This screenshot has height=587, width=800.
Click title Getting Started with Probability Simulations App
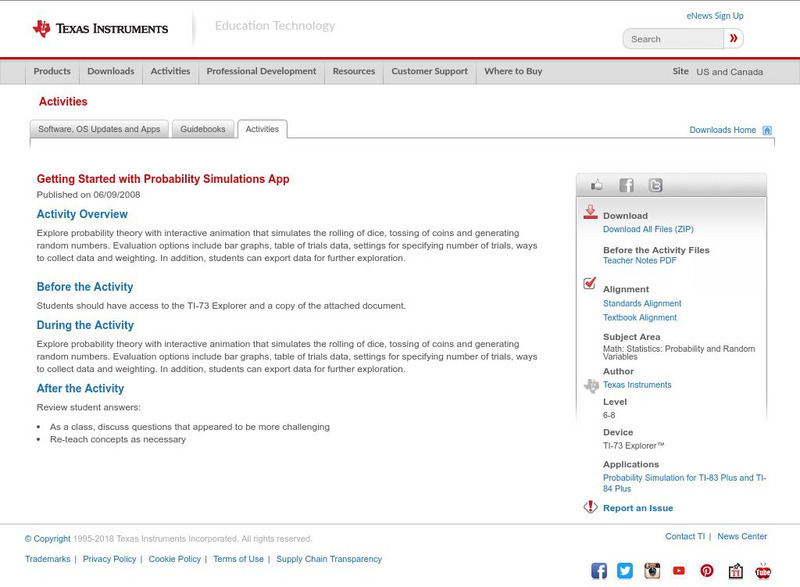point(163,179)
